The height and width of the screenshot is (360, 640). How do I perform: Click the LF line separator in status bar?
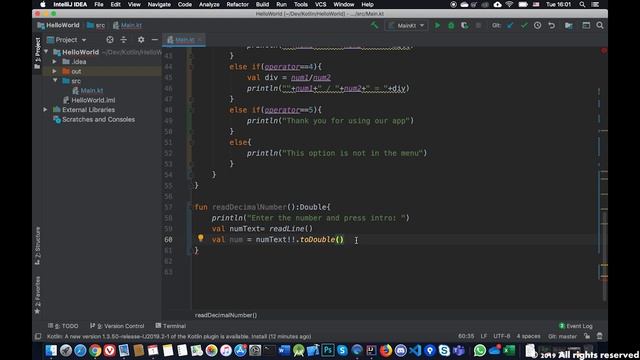click(484, 336)
